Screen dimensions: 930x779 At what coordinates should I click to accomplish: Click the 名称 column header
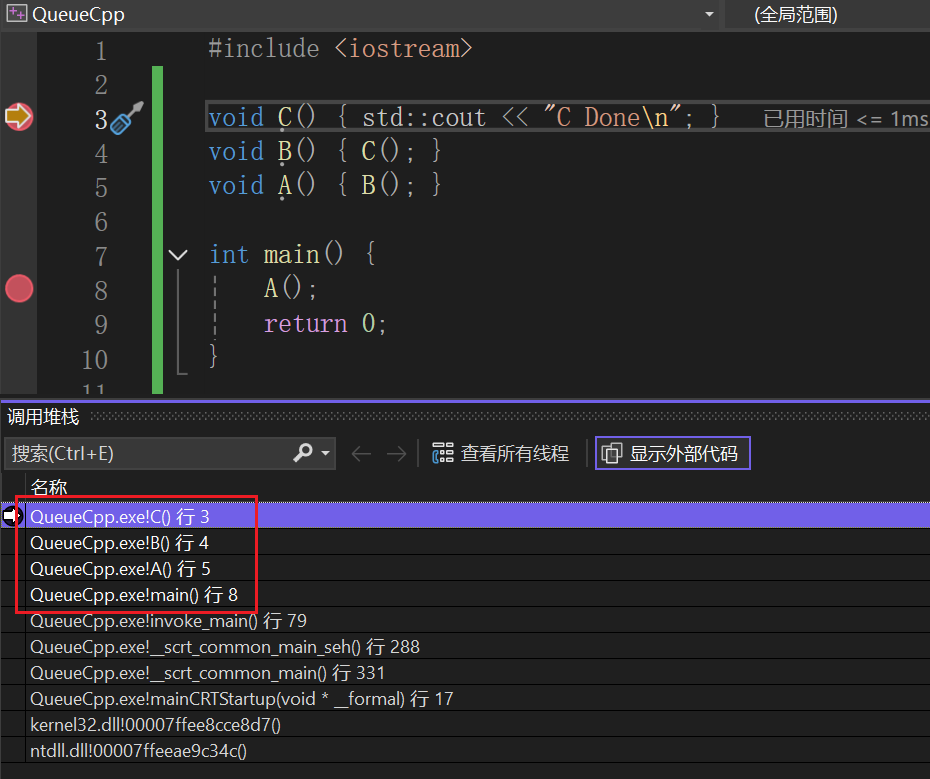point(49,487)
